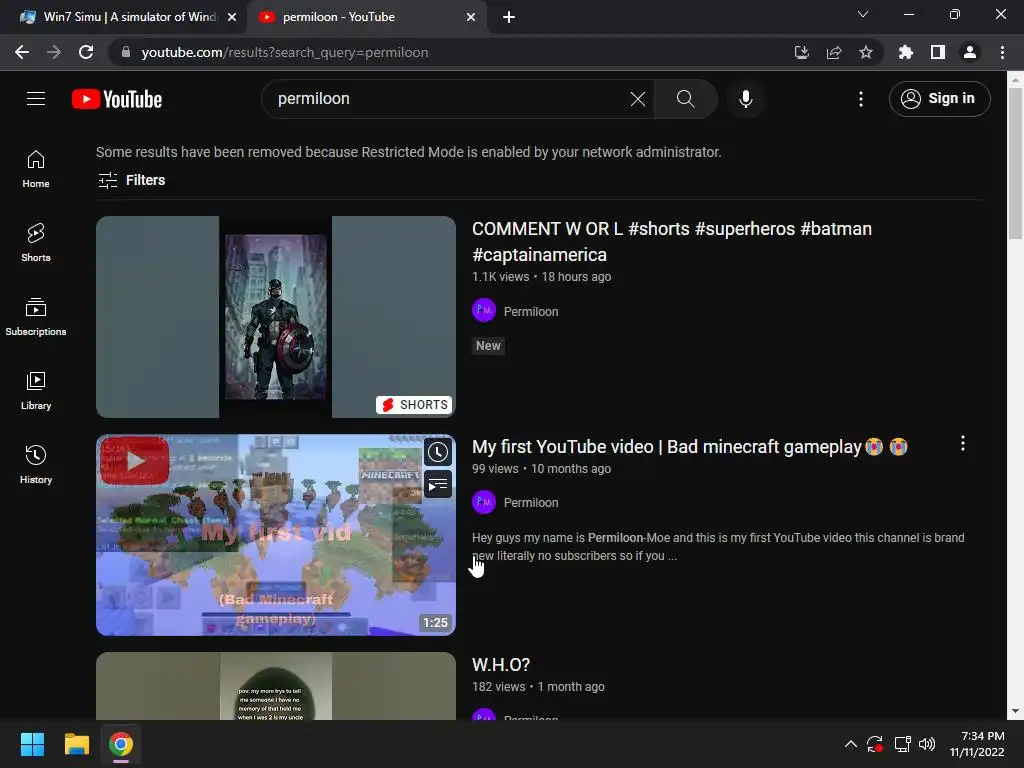The width and height of the screenshot is (1024, 768).
Task: Add Minecraft video to Watch later
Action: point(438,452)
